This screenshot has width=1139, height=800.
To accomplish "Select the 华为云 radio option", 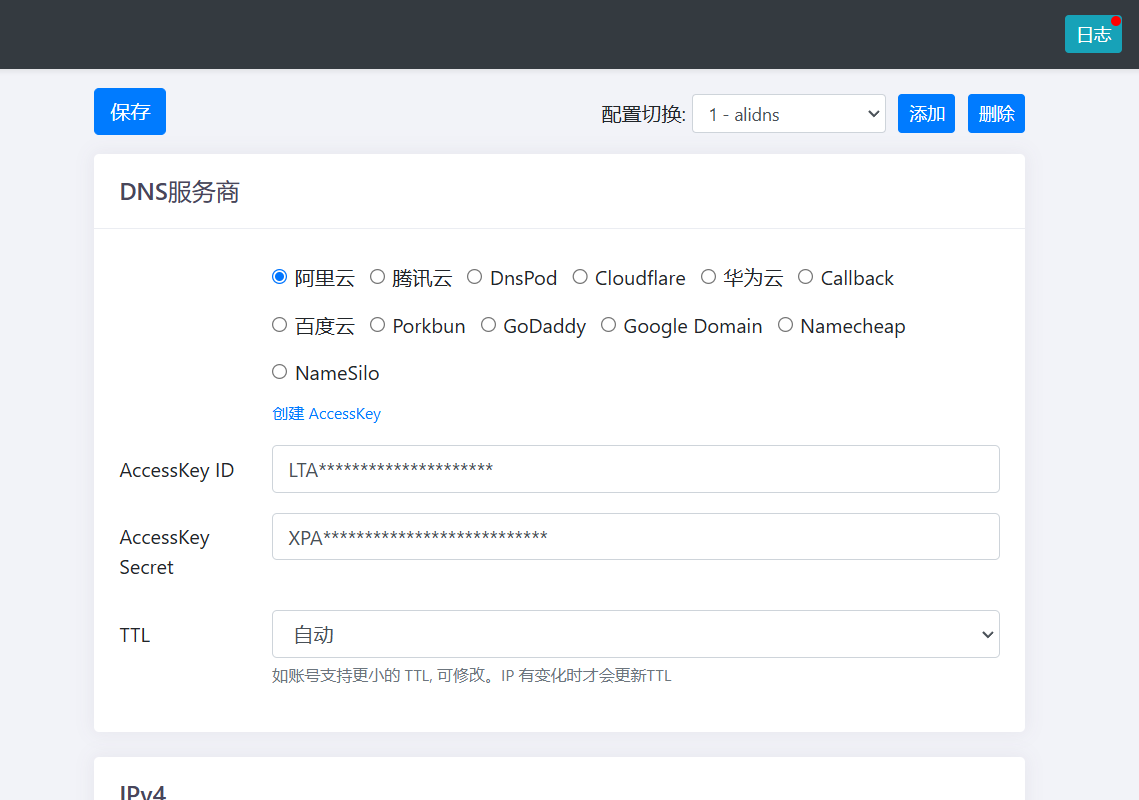I will click(708, 277).
